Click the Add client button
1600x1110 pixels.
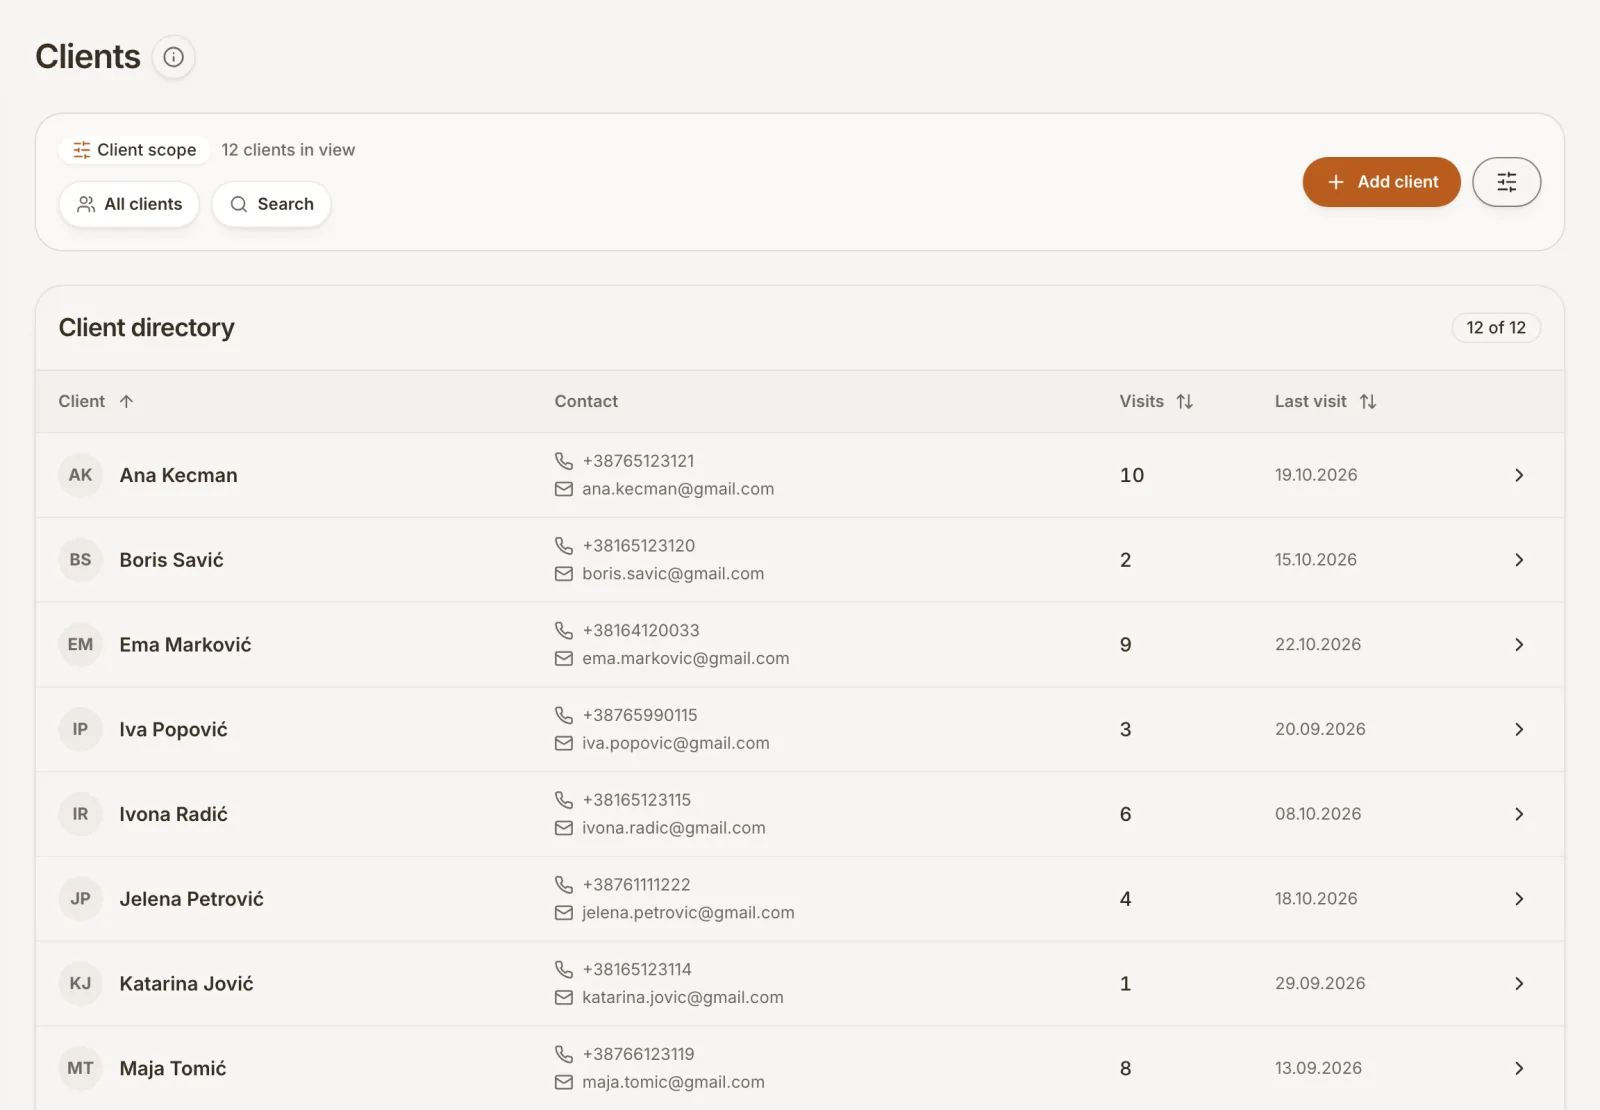pyautogui.click(x=1381, y=182)
